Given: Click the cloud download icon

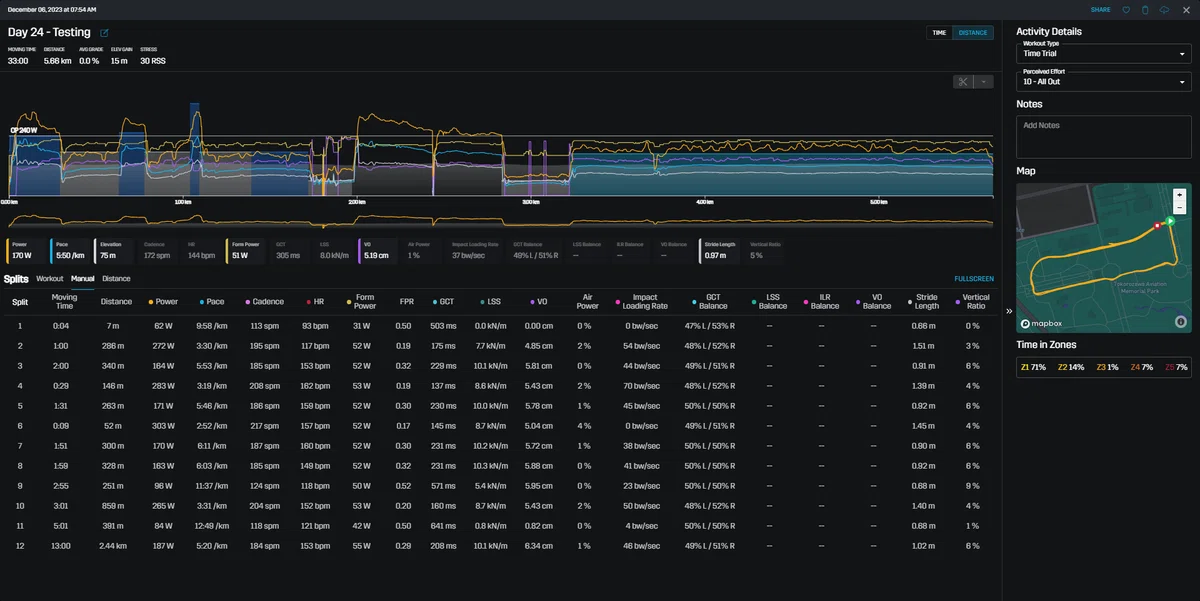Looking at the screenshot, I should coord(1164,10).
